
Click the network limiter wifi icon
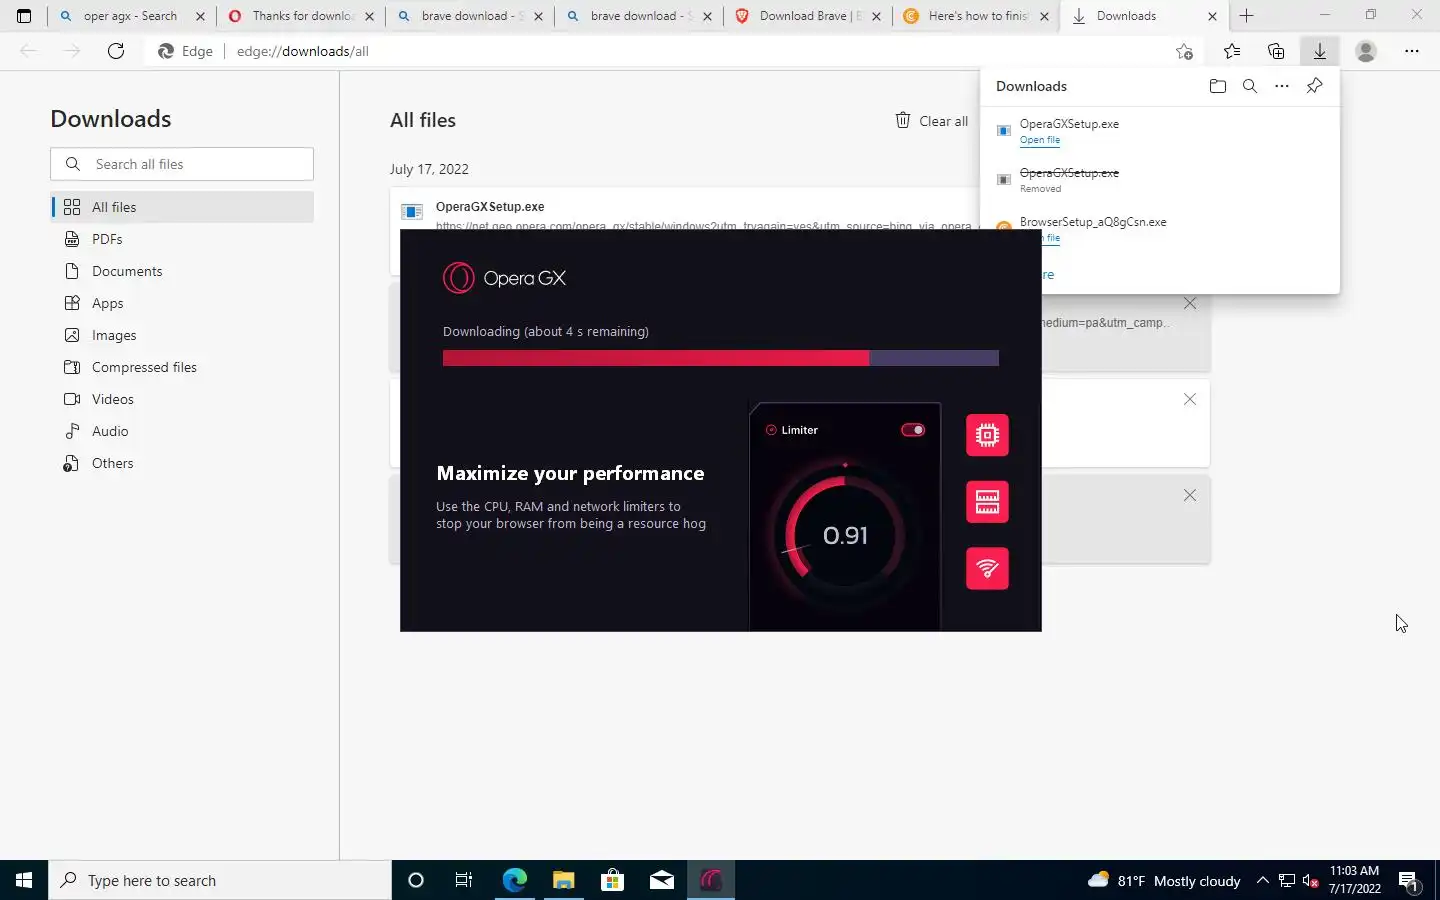(987, 568)
